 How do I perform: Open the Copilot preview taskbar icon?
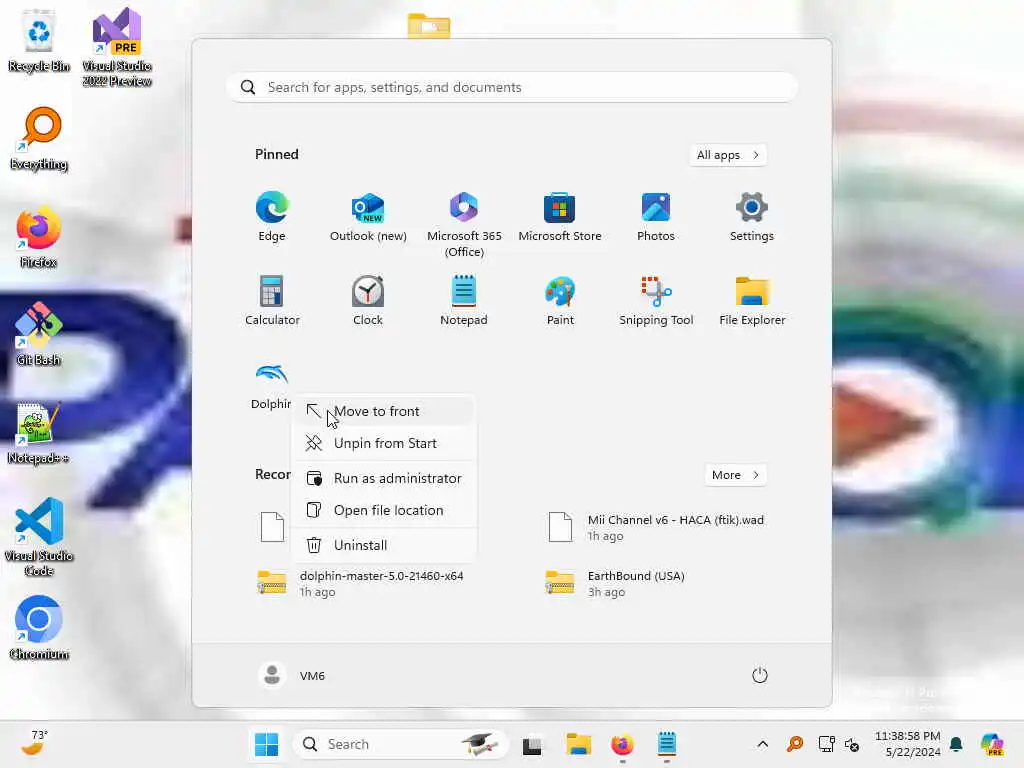(993, 744)
